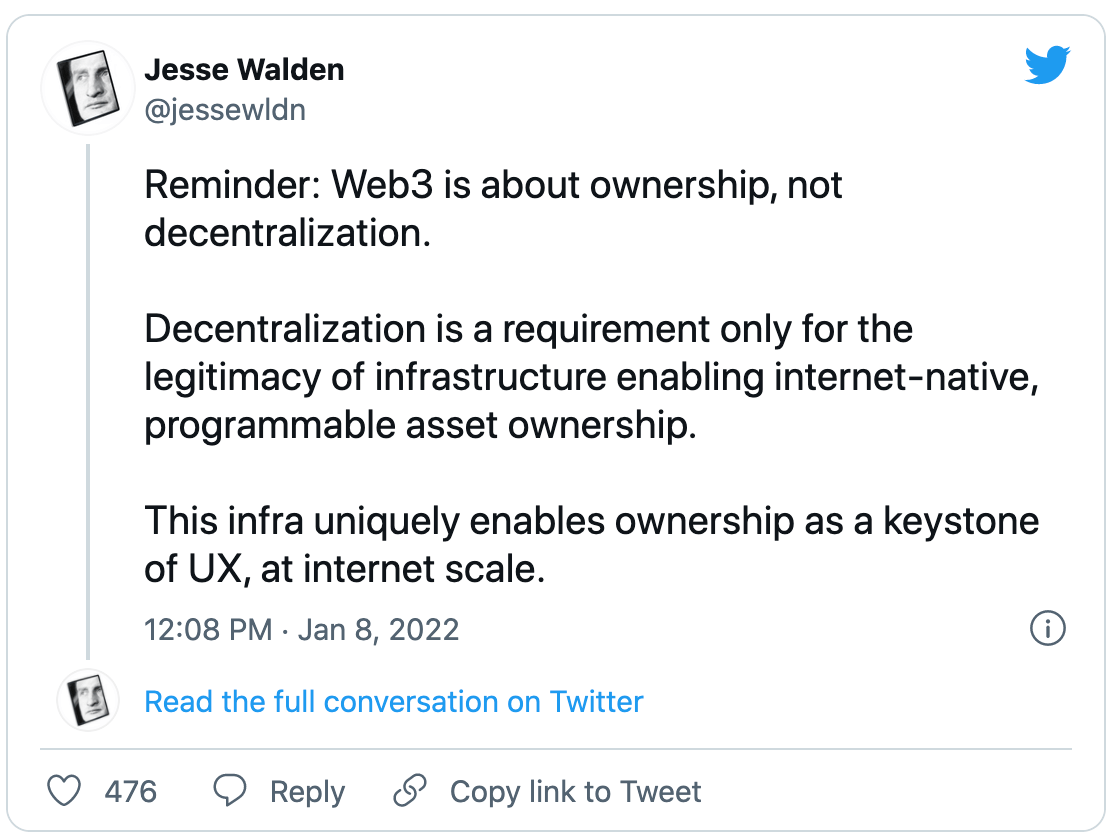Viewport: 1112px width, 838px height.
Task: Click the Jan 8, 2022 date
Action: point(379,630)
